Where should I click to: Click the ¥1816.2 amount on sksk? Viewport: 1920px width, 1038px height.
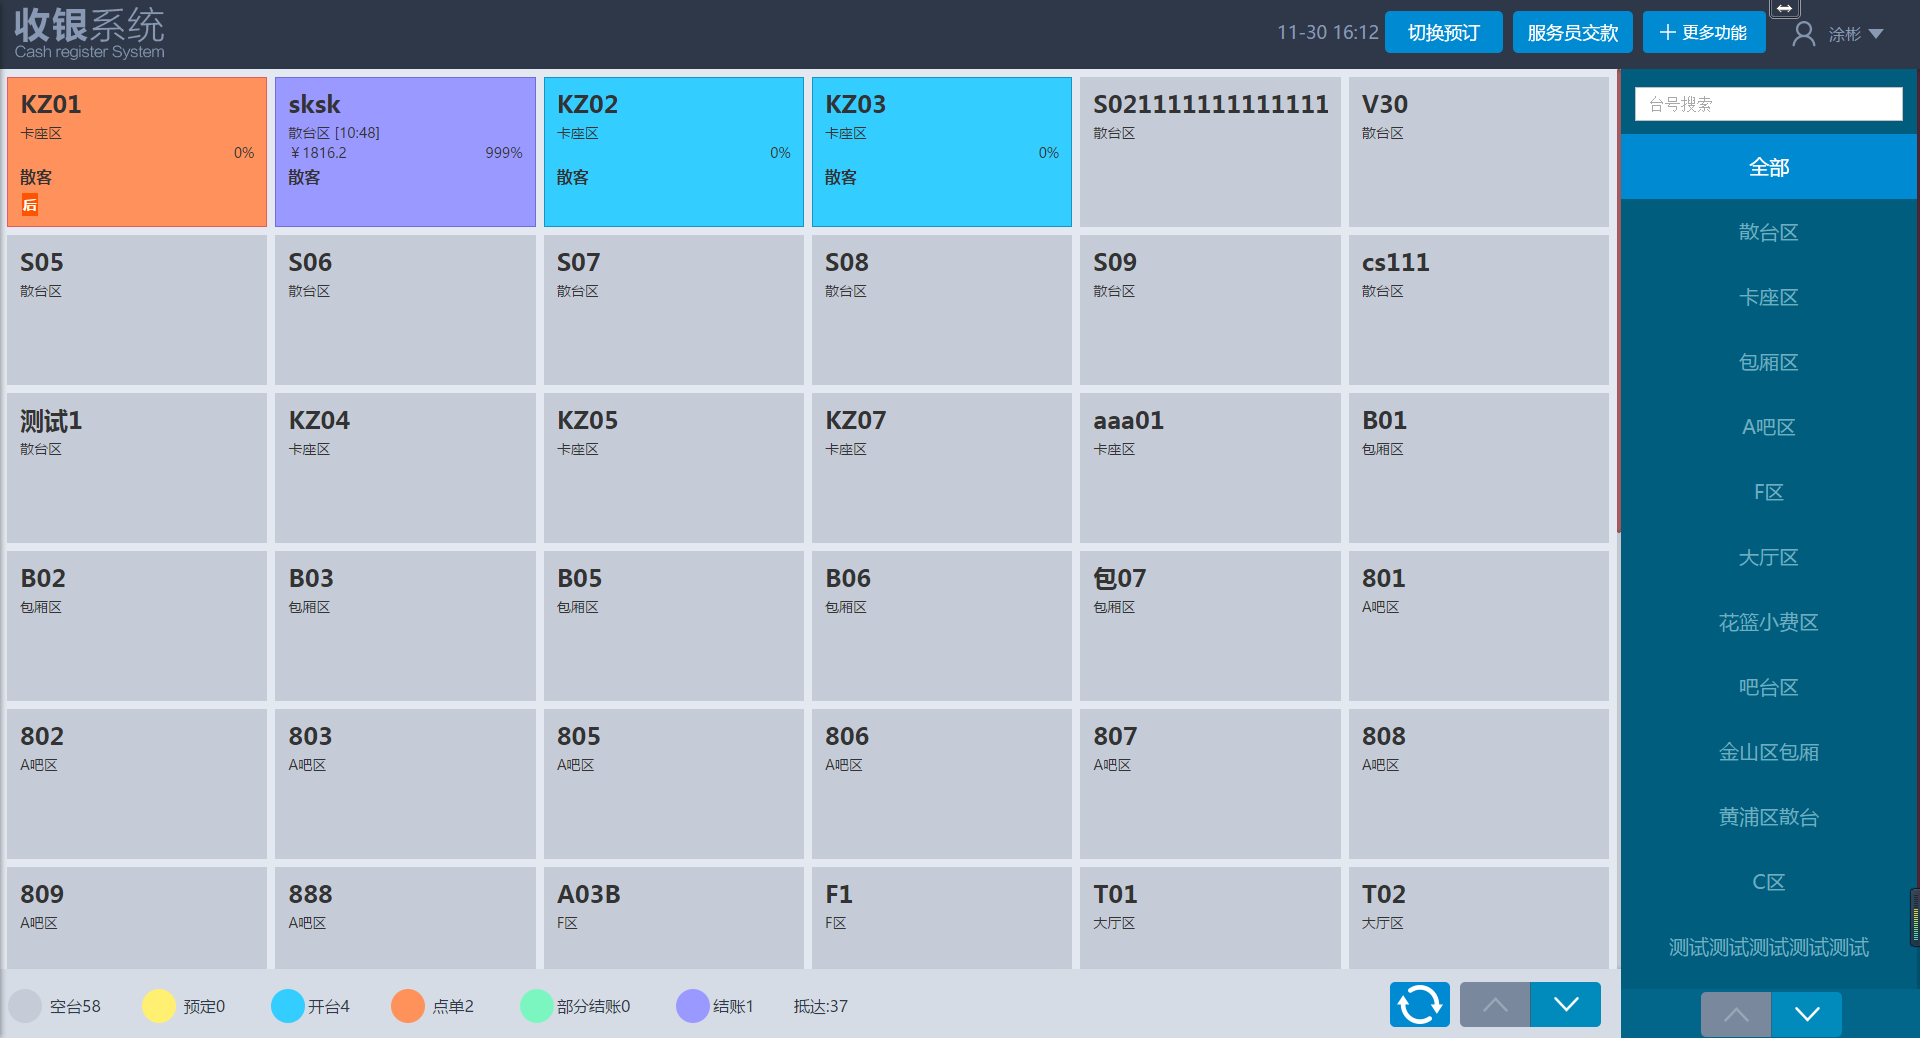tap(318, 153)
